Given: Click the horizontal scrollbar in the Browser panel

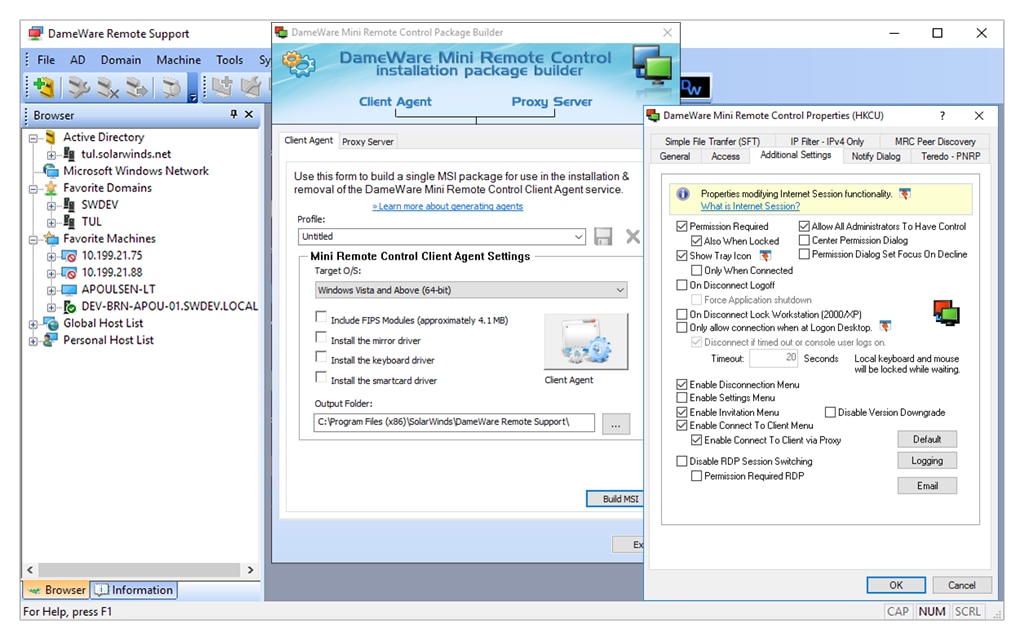Looking at the screenshot, I should pos(140,569).
